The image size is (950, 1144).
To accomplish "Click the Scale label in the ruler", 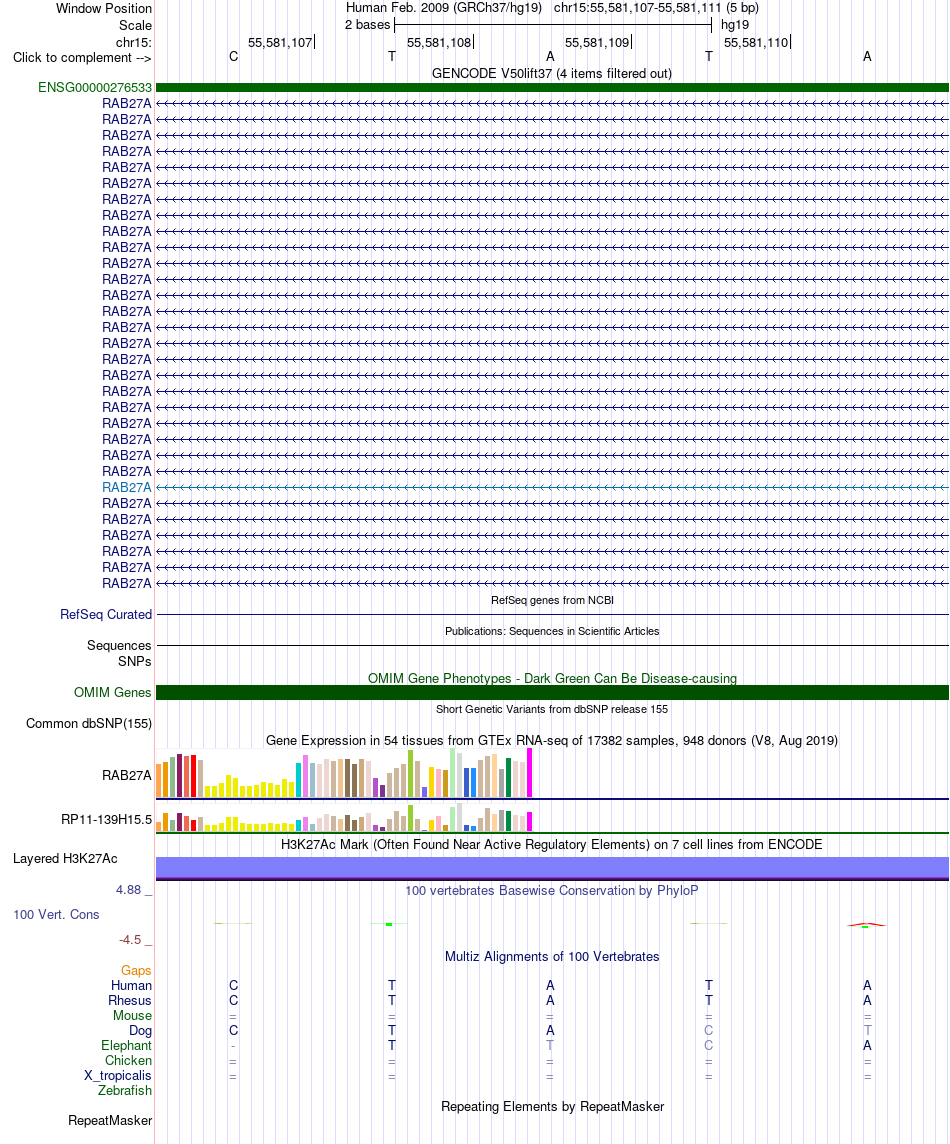I will 136,26.
